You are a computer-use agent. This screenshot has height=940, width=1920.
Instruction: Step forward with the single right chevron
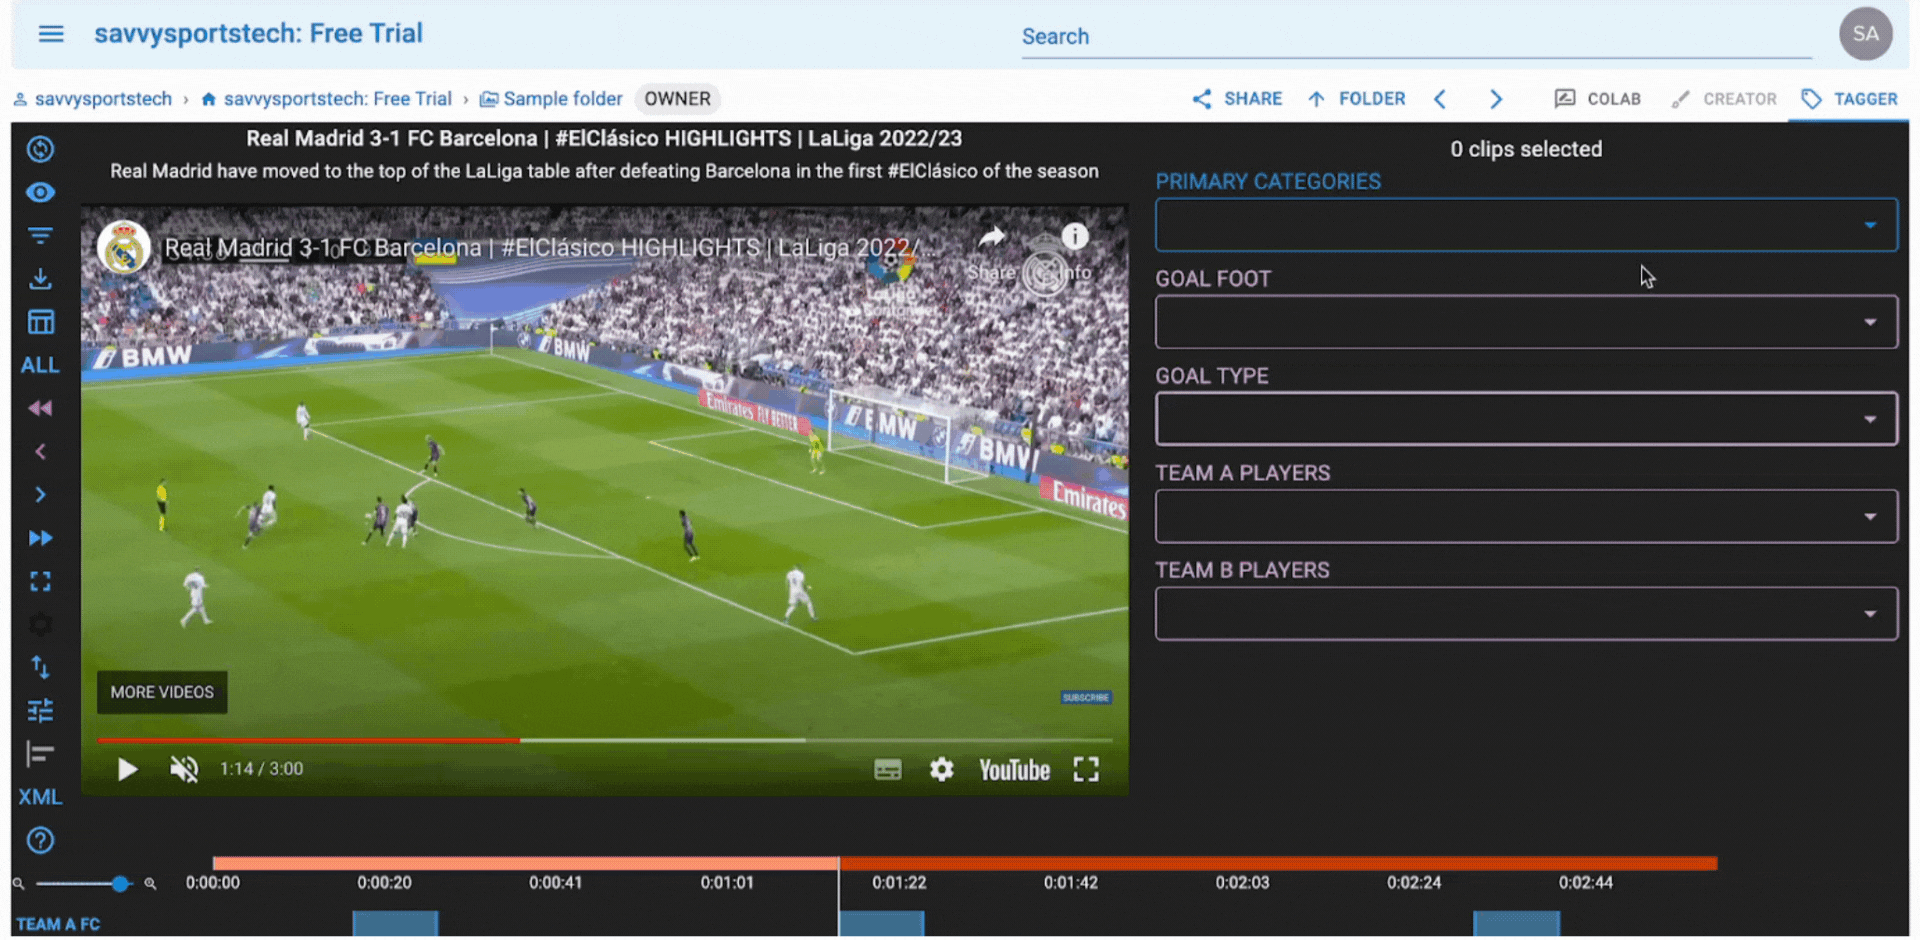[x=40, y=495]
